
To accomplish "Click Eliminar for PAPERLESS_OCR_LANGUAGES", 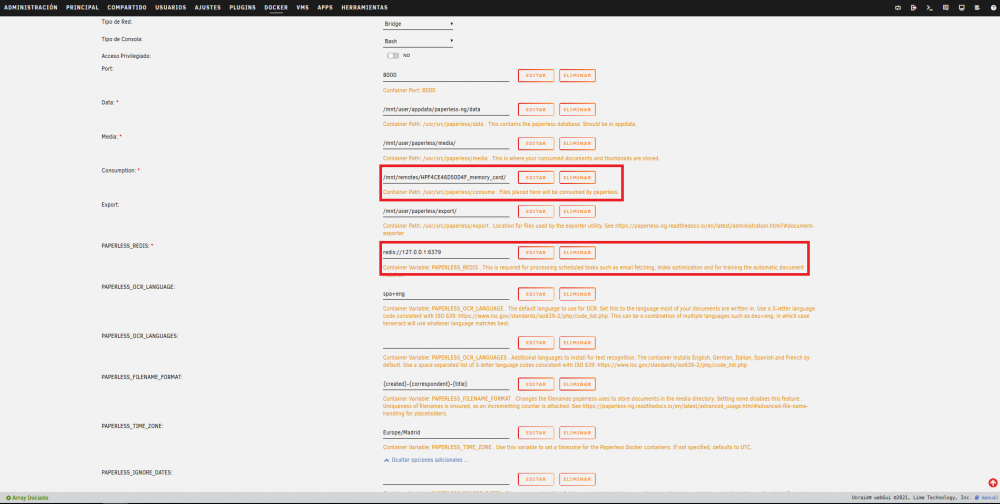I will pyautogui.click(x=577, y=343).
